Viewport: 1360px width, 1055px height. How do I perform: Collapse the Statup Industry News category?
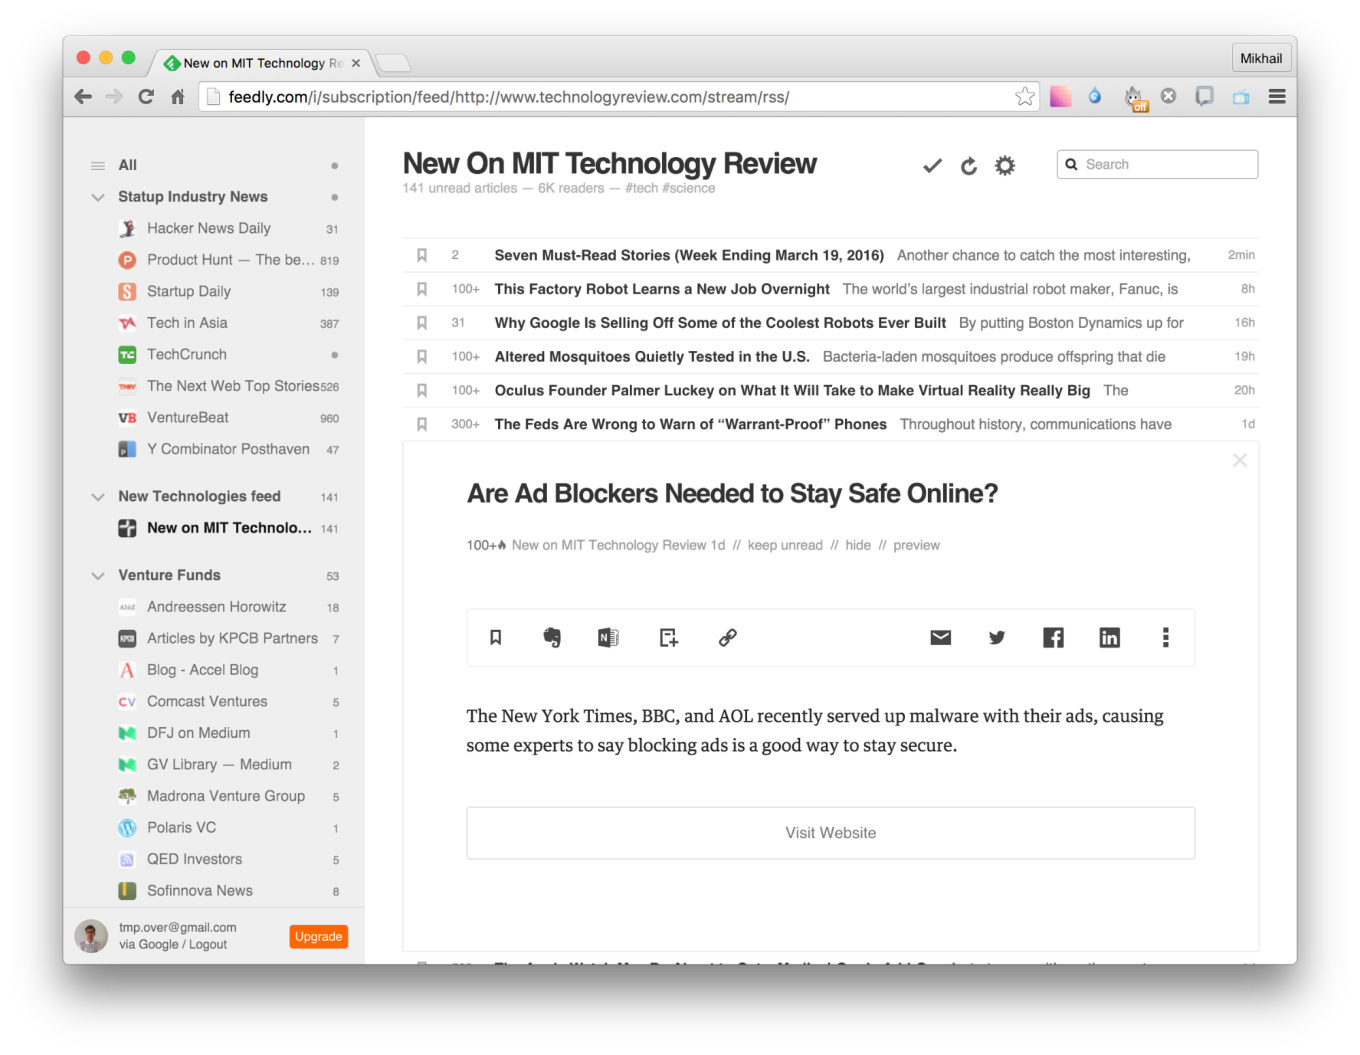(98, 197)
